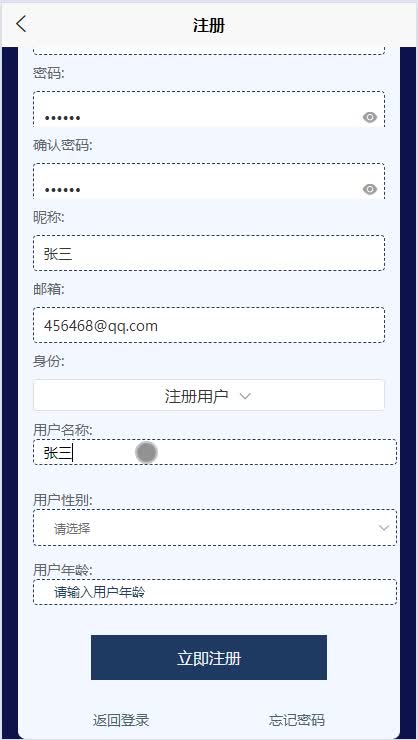Expand the 用户性别 请选择 dropdown
Screen dimensions: 418x740
tap(215, 528)
